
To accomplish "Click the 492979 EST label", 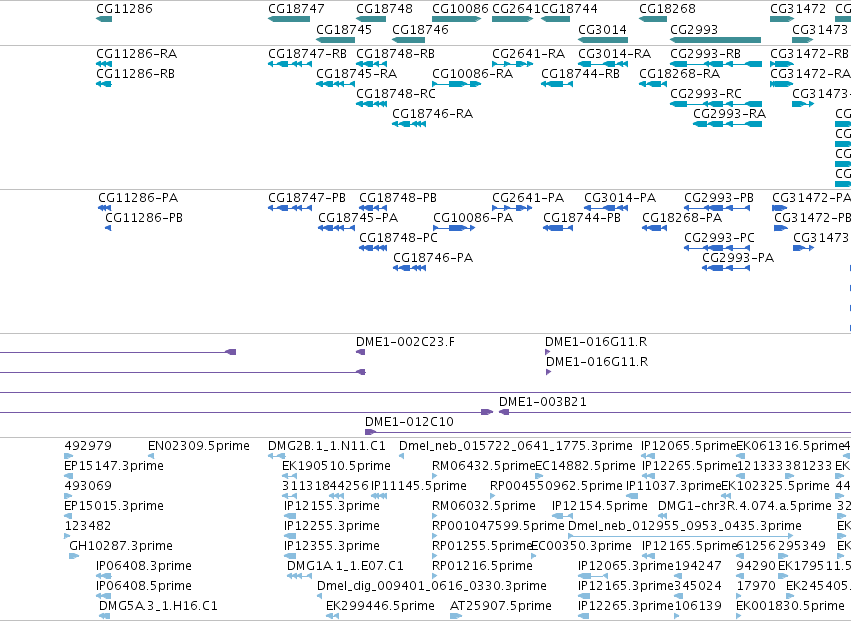I will (x=88, y=446).
